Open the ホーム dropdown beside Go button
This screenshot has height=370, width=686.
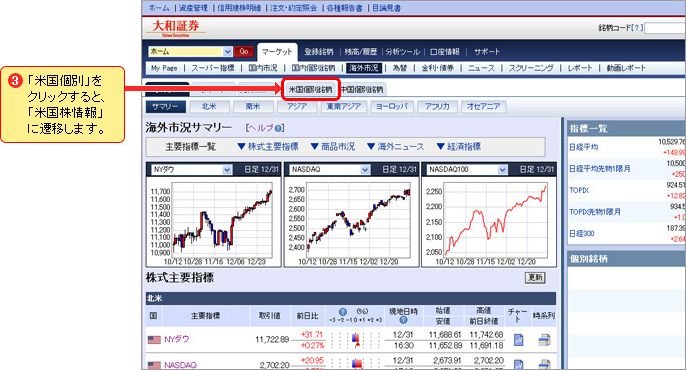[227, 52]
